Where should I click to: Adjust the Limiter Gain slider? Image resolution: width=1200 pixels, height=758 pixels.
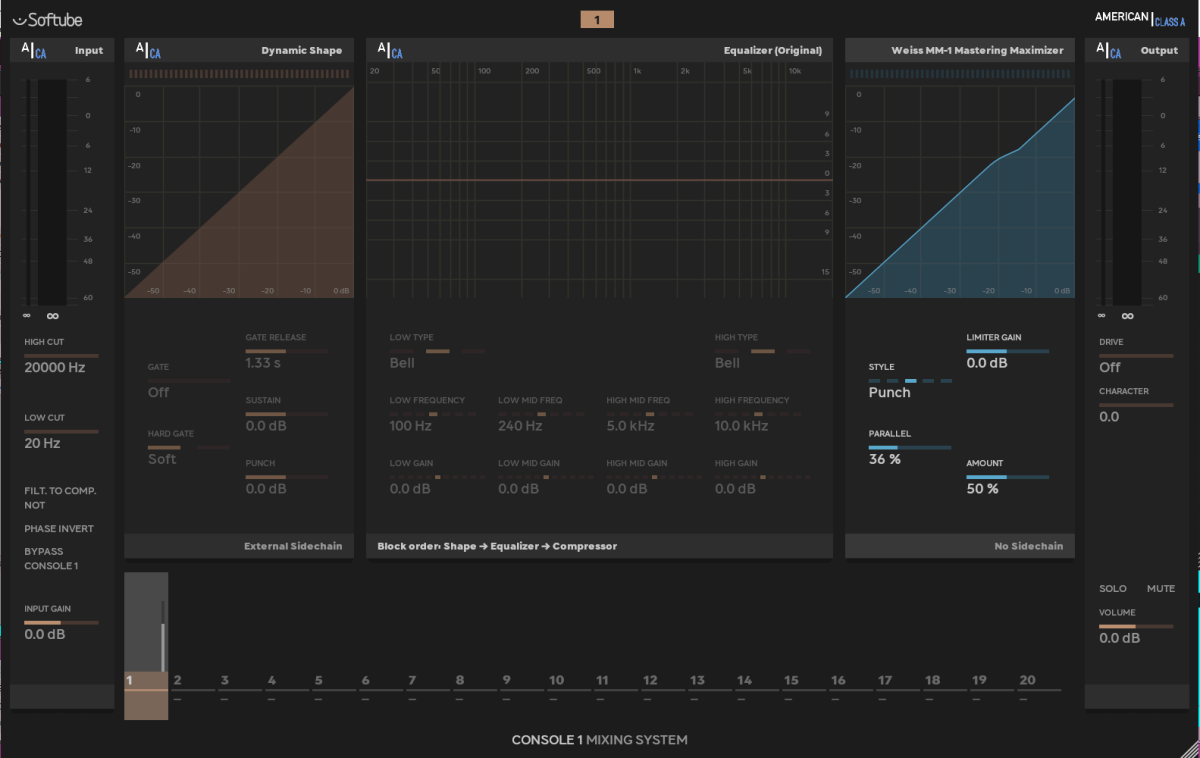1008,351
